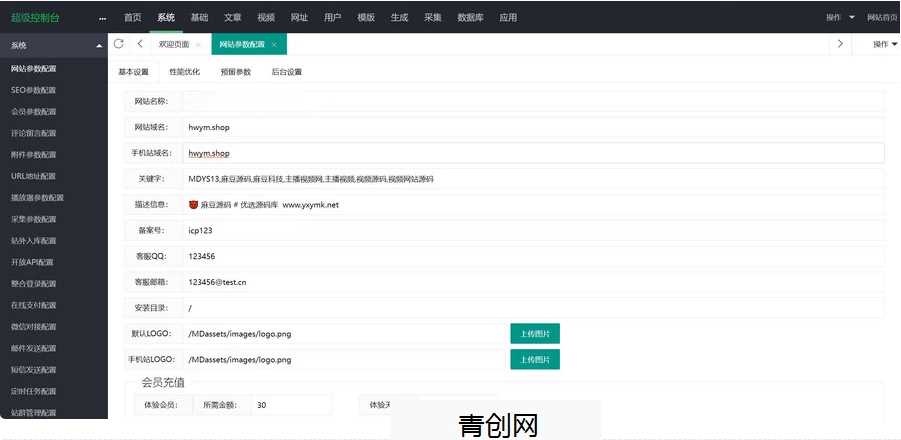Open the 后台设置 tab
Image resolution: width=901 pixels, height=440 pixels.
tap(287, 72)
